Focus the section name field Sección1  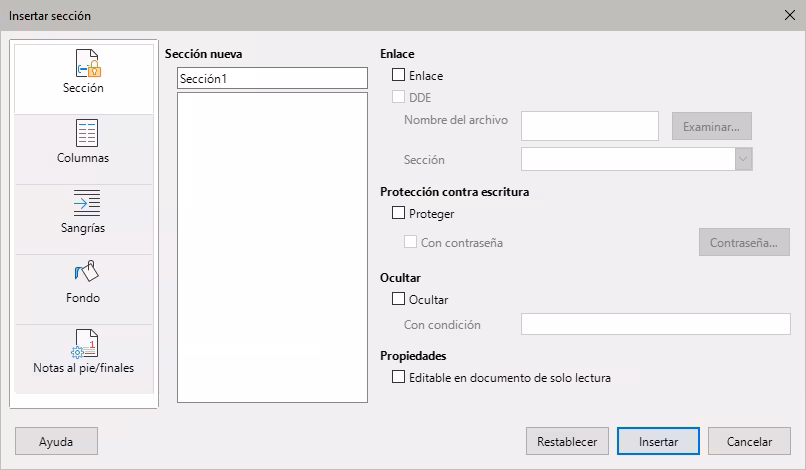click(272, 78)
